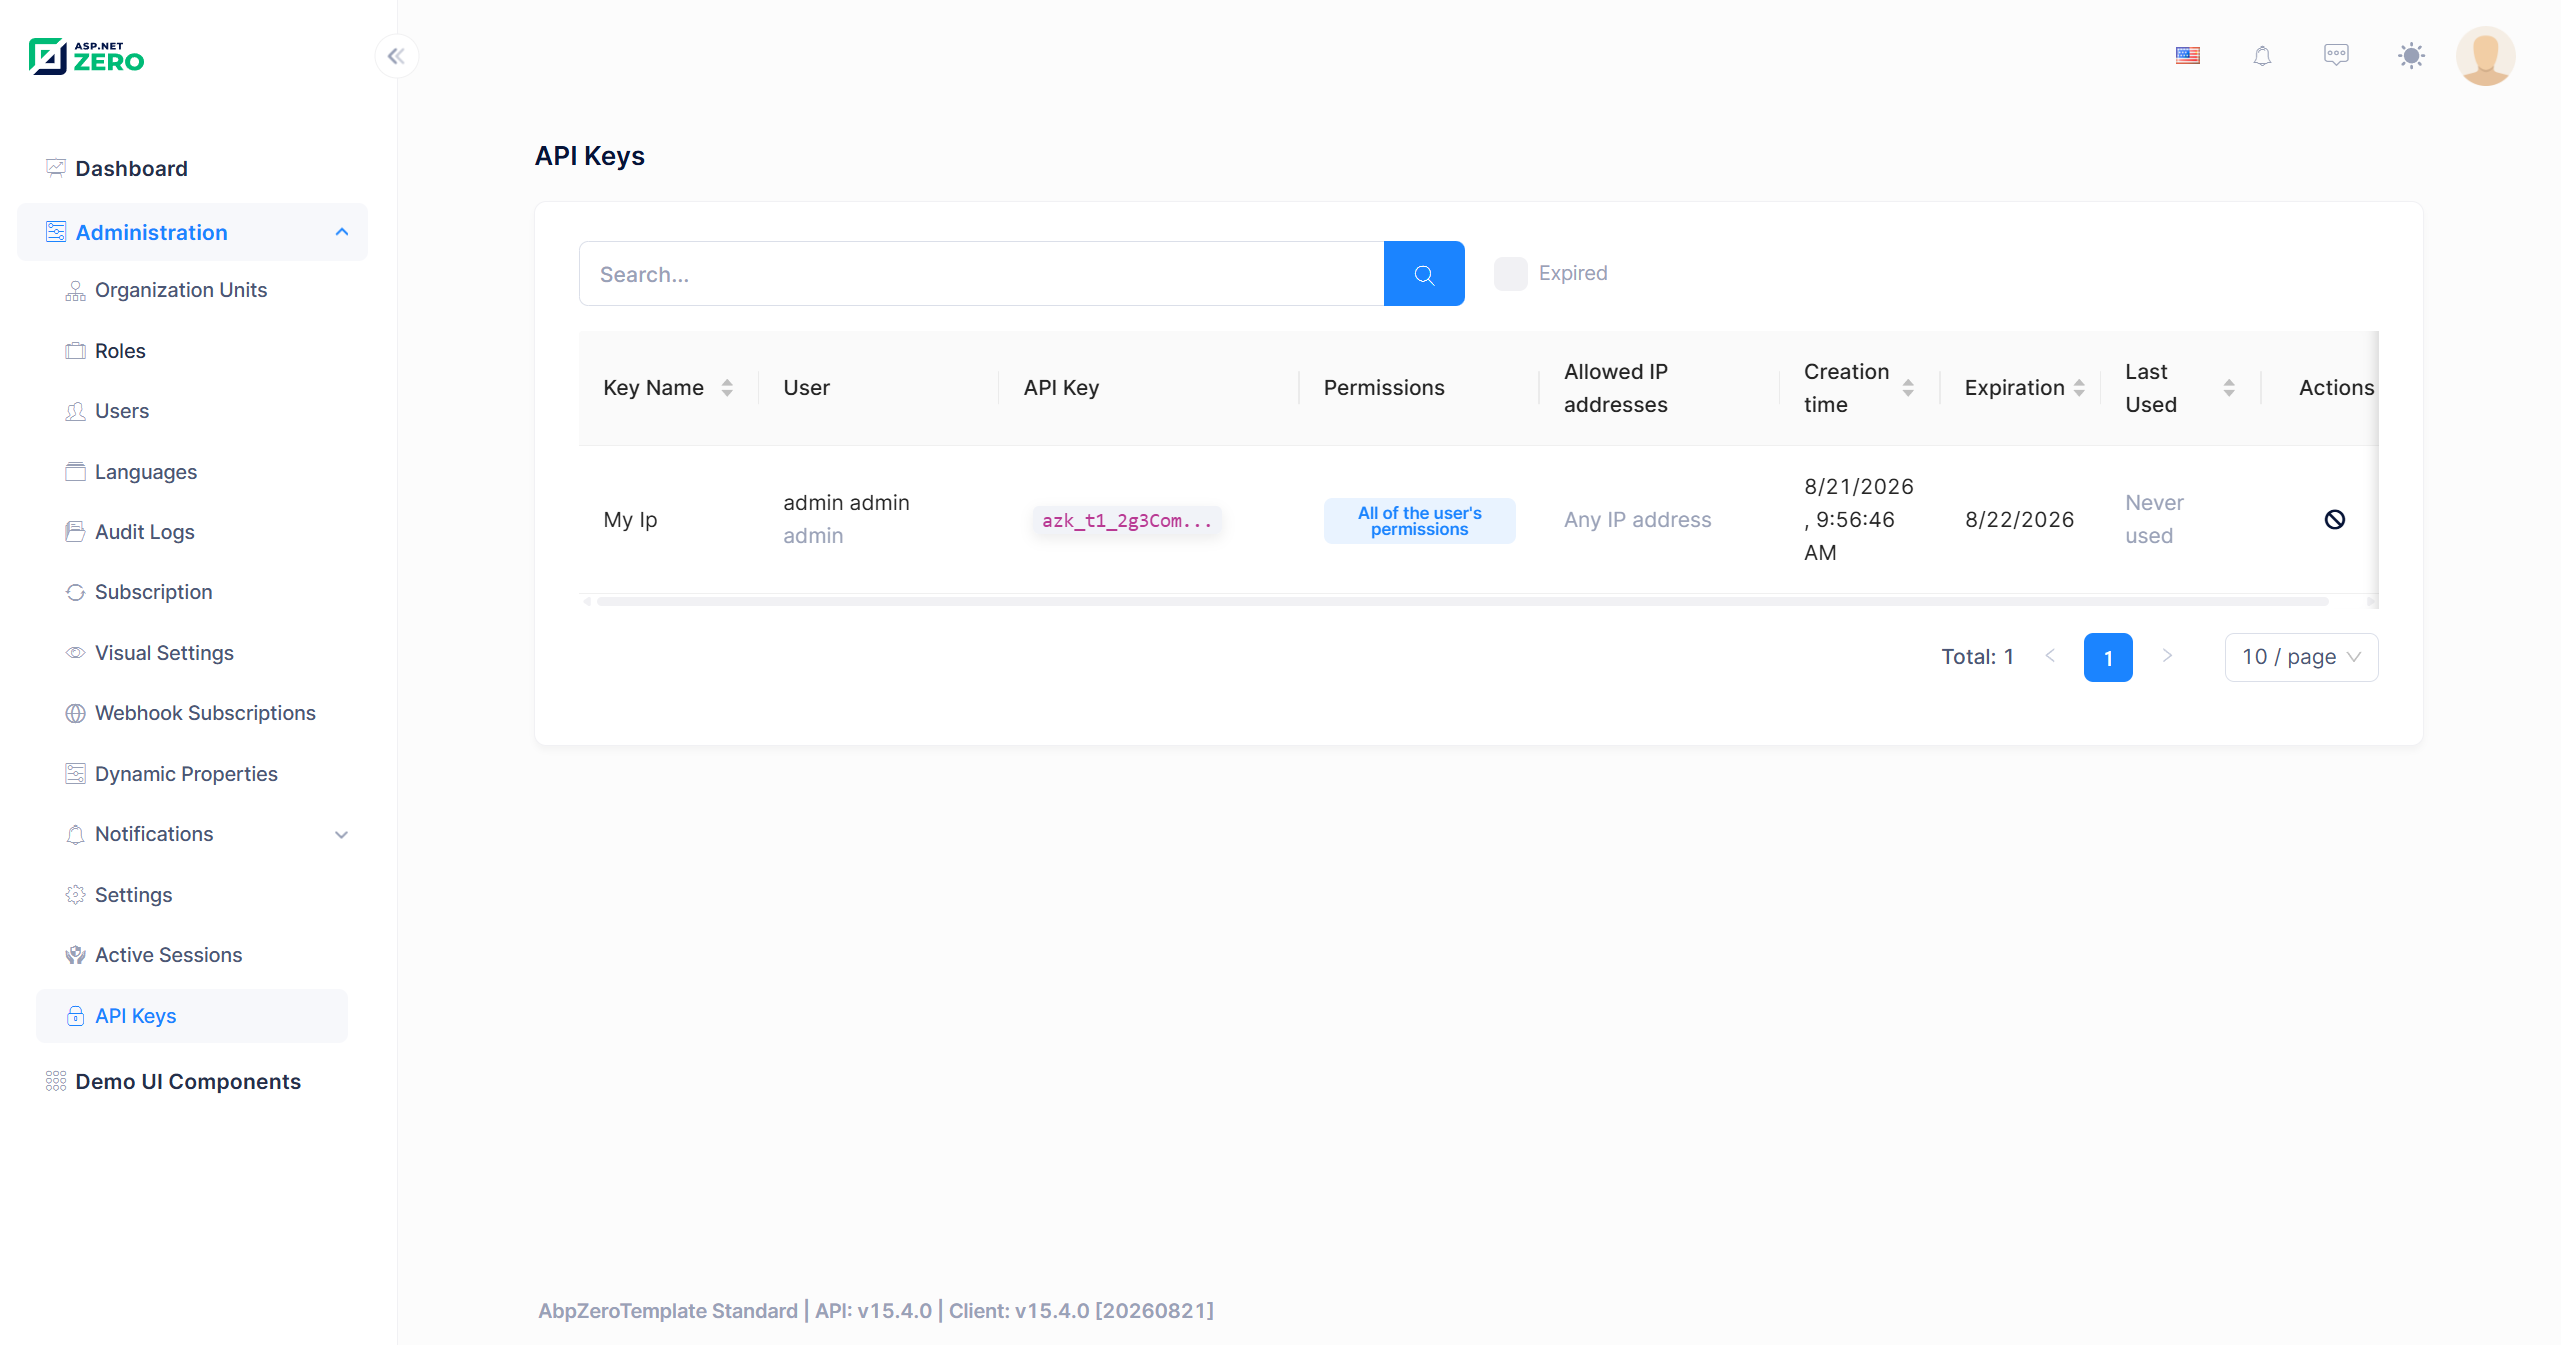2561x1345 pixels.
Task: Go to next page arrow
Action: click(2167, 656)
